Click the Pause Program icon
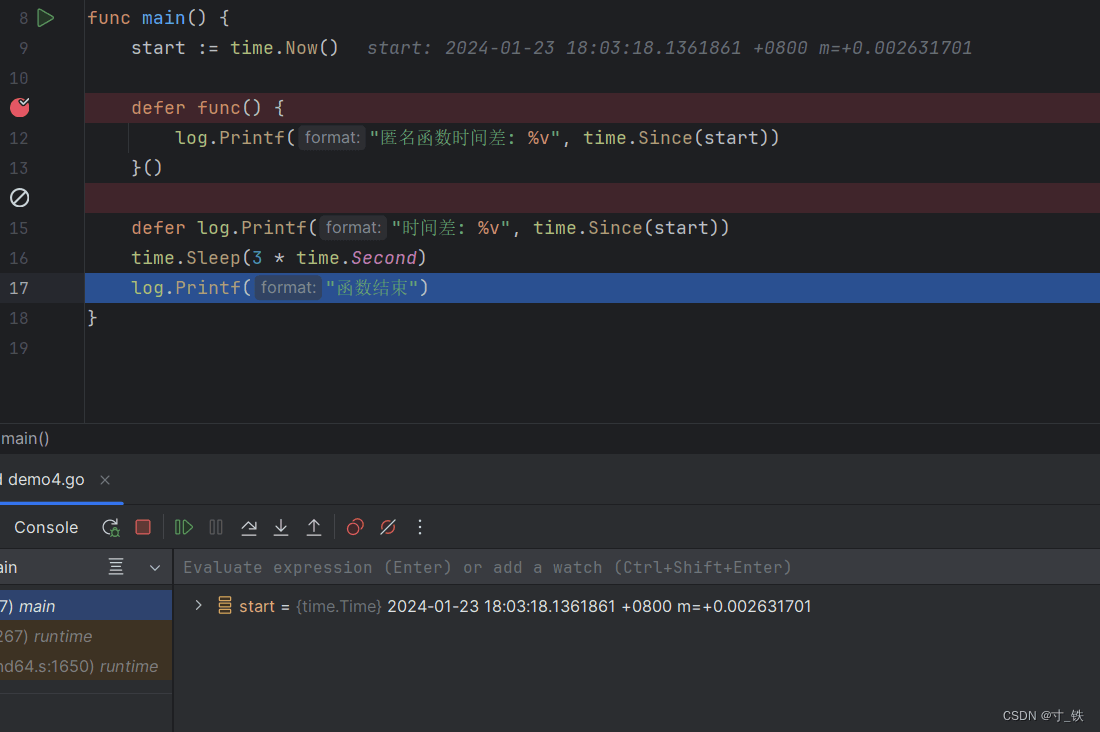The width and height of the screenshot is (1100, 732). point(216,527)
